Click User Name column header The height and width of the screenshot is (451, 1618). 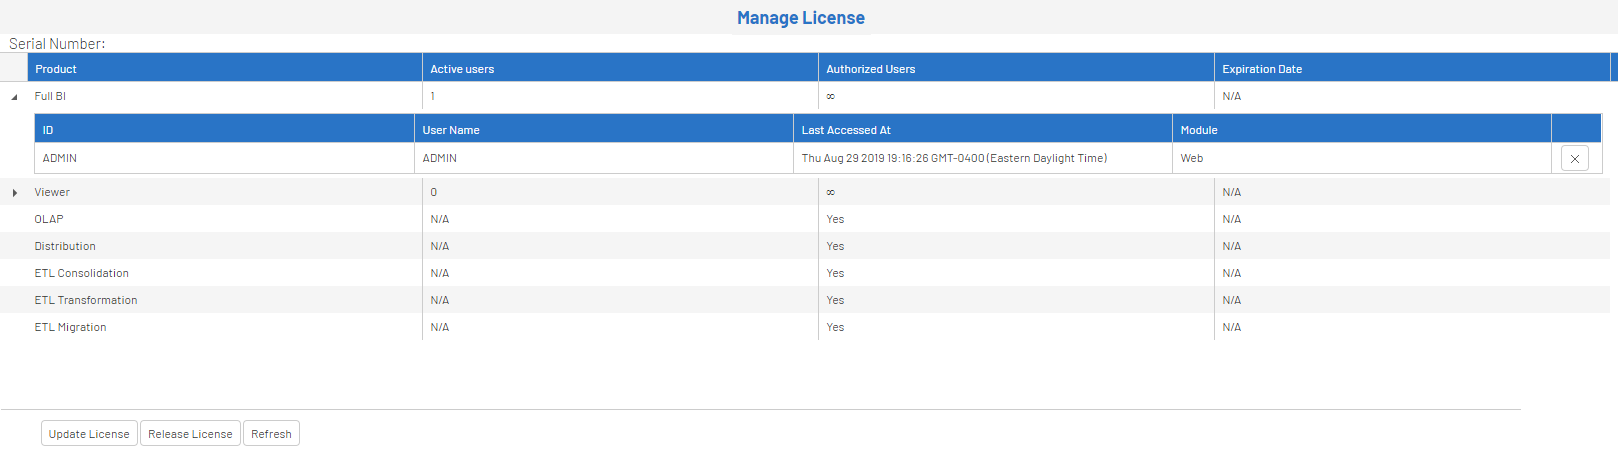[x=451, y=130]
